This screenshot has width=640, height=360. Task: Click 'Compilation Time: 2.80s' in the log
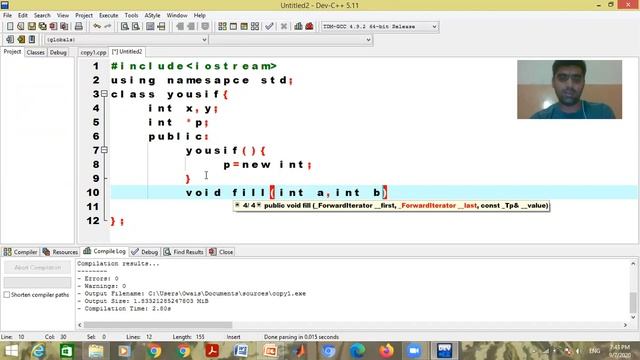pyautogui.click(x=124, y=309)
